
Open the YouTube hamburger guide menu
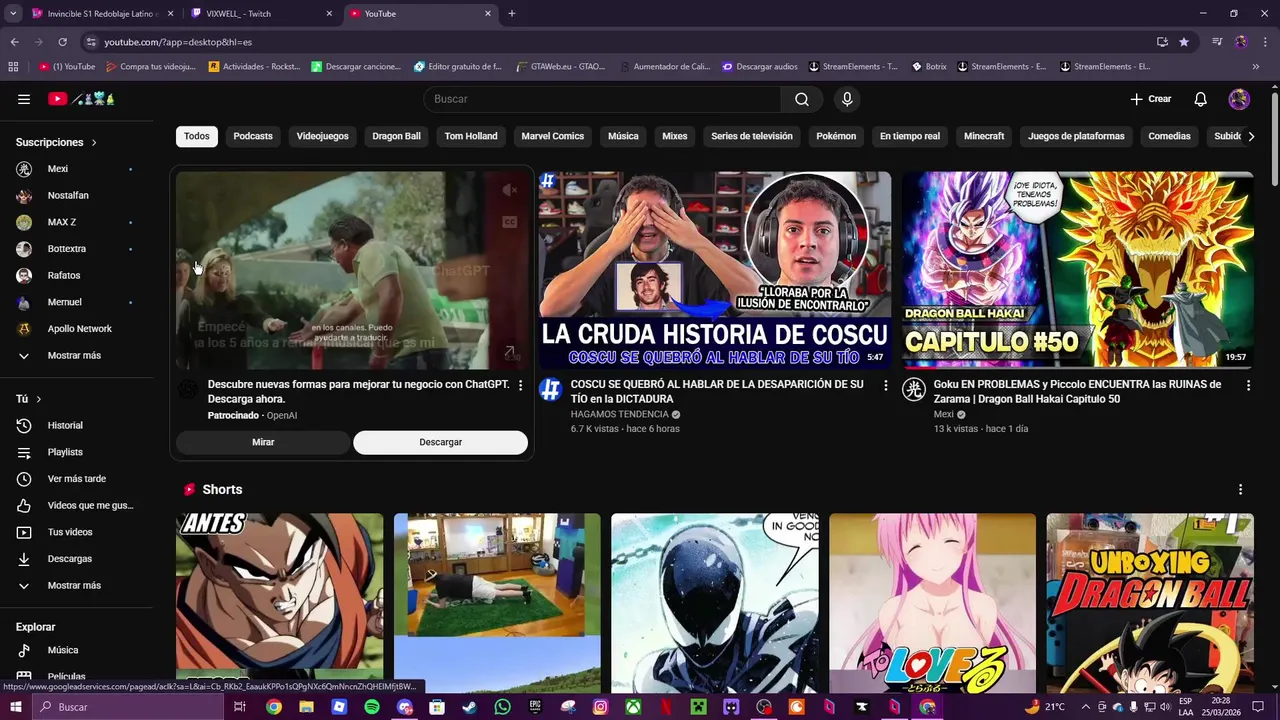[24, 99]
